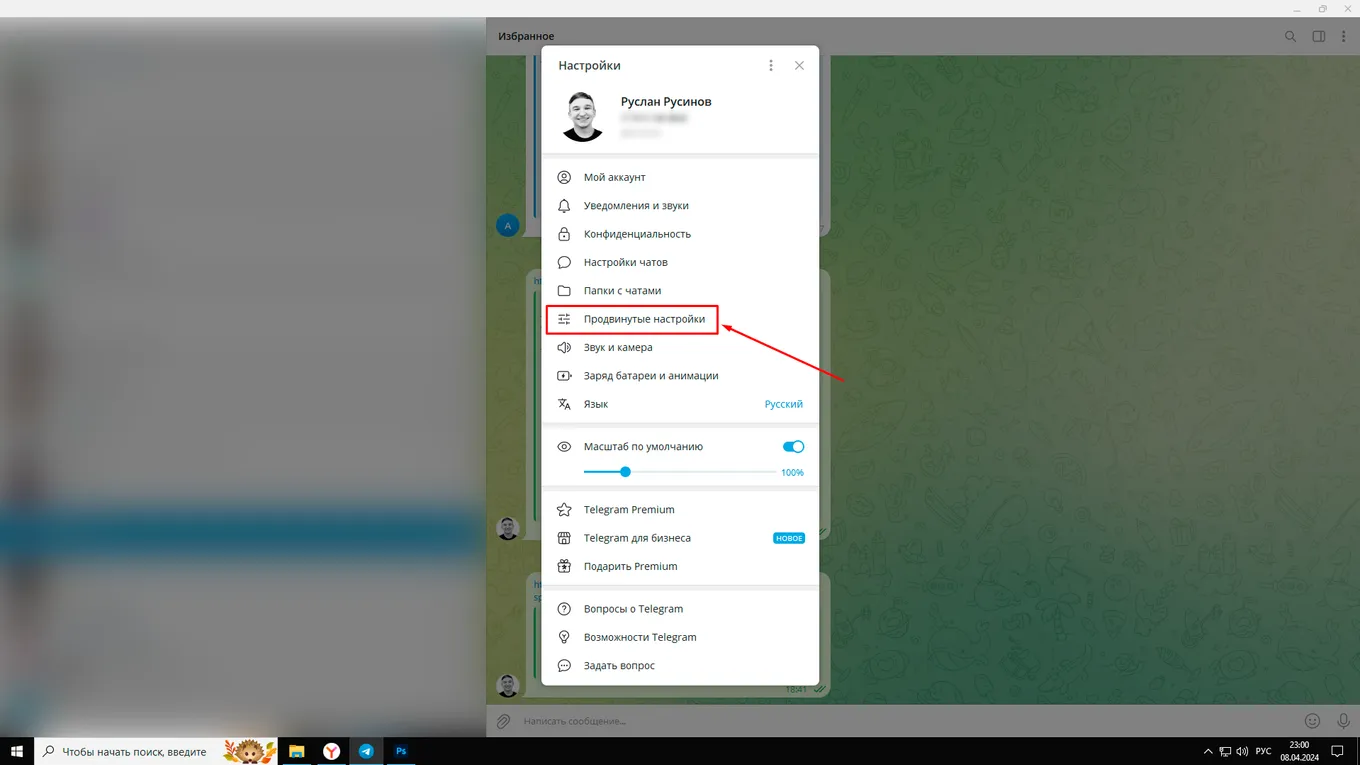Toggle the chat side panel icon
The image size is (1360, 765).
click(x=1319, y=36)
